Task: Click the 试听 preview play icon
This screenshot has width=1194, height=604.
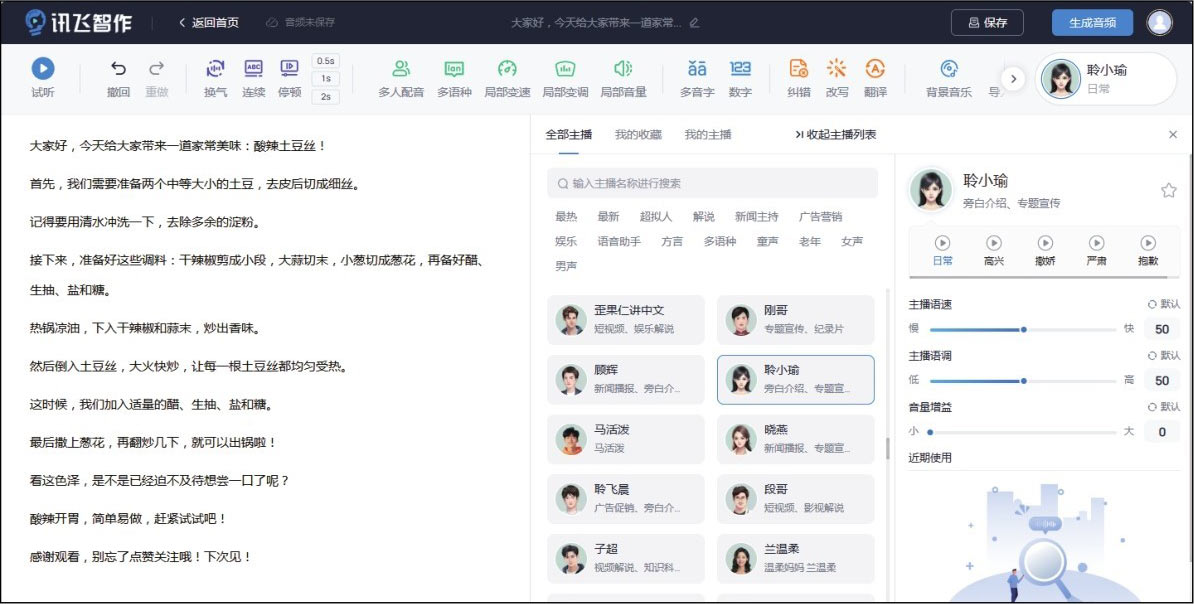Action: [42, 69]
